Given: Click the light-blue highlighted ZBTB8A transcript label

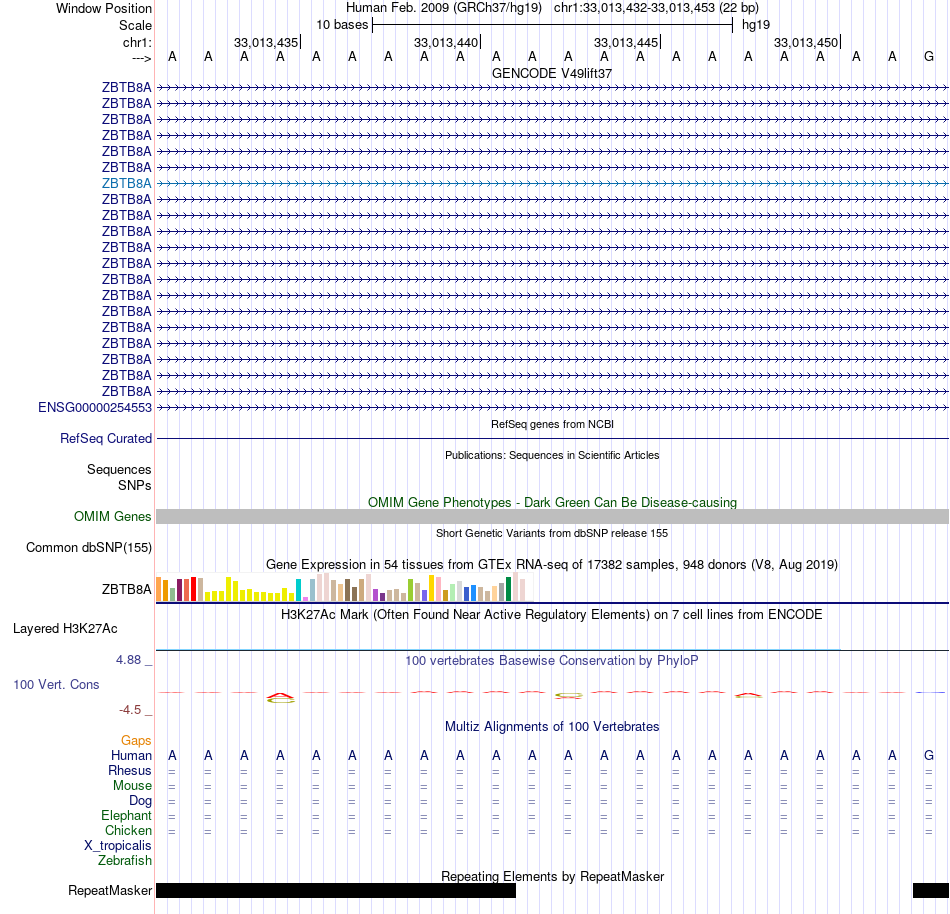Looking at the screenshot, I should 126,184.
